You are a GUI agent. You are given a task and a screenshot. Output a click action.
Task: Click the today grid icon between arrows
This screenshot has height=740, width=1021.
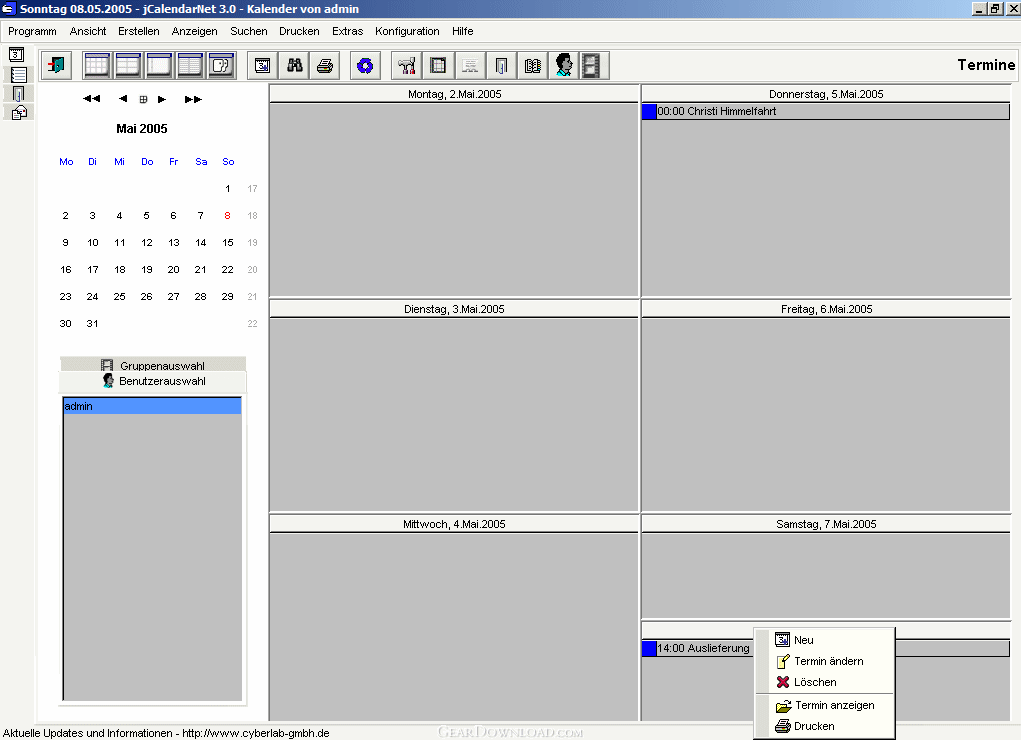coord(143,100)
